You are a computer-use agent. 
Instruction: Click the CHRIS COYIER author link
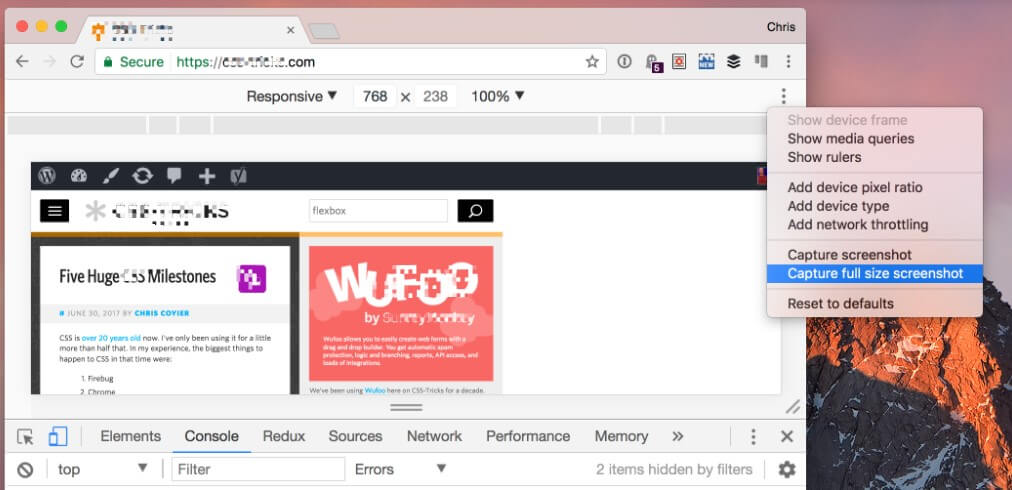point(162,313)
